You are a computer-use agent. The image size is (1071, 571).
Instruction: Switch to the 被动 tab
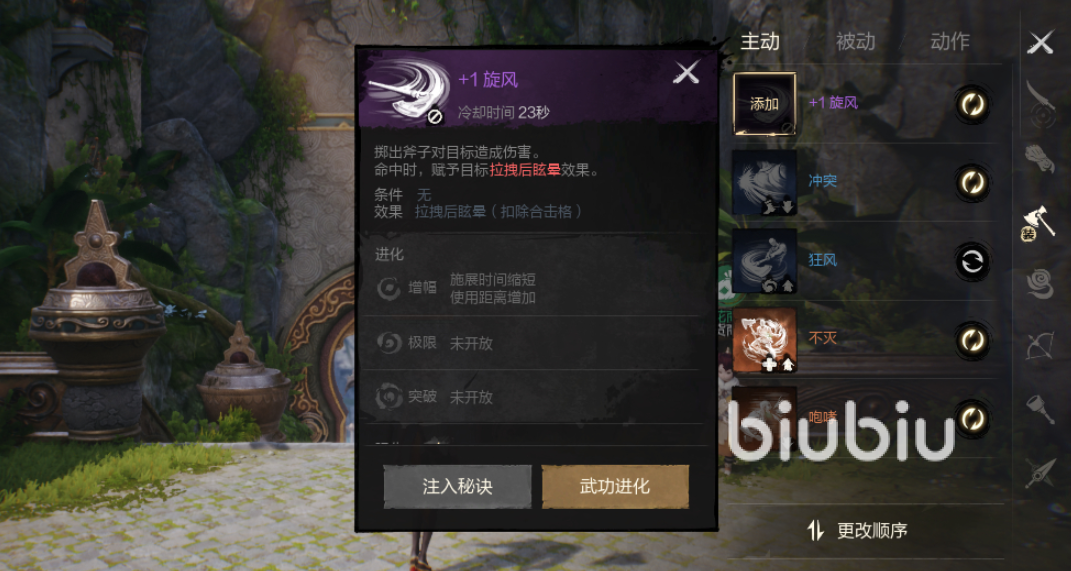855,42
